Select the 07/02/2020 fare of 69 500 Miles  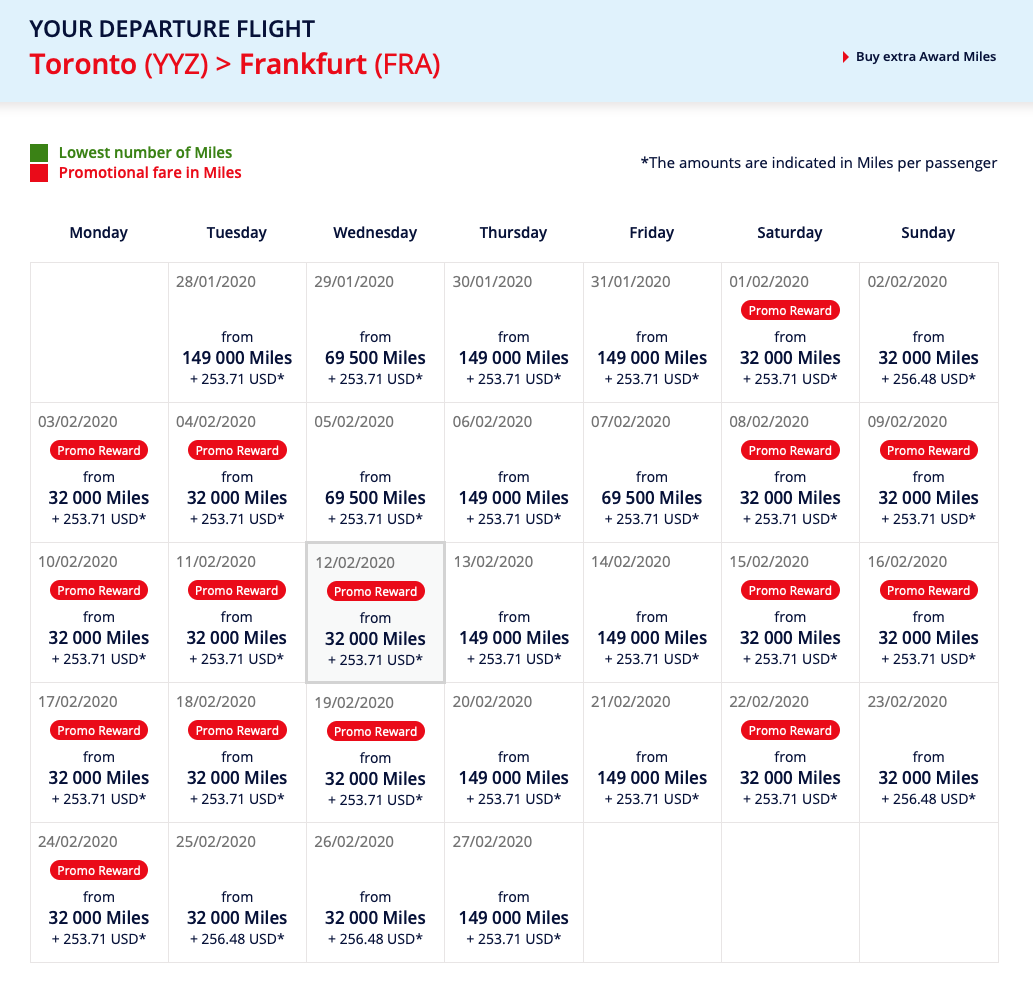[651, 497]
